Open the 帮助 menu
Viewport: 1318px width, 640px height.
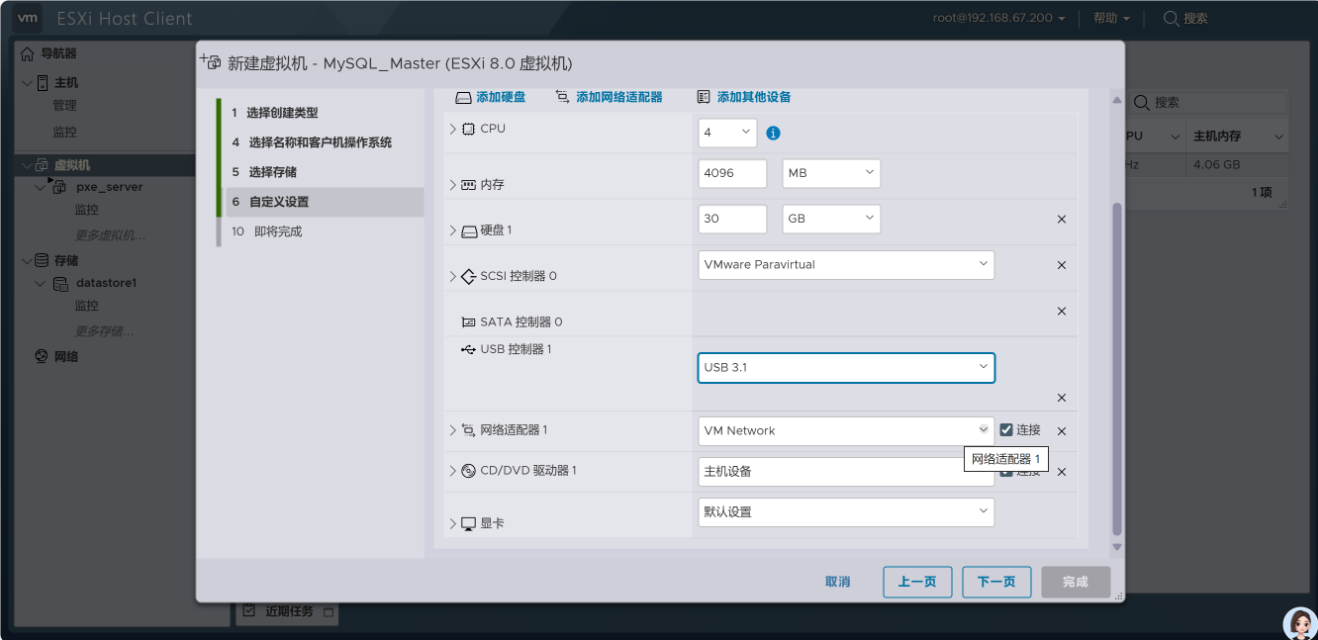1111,18
